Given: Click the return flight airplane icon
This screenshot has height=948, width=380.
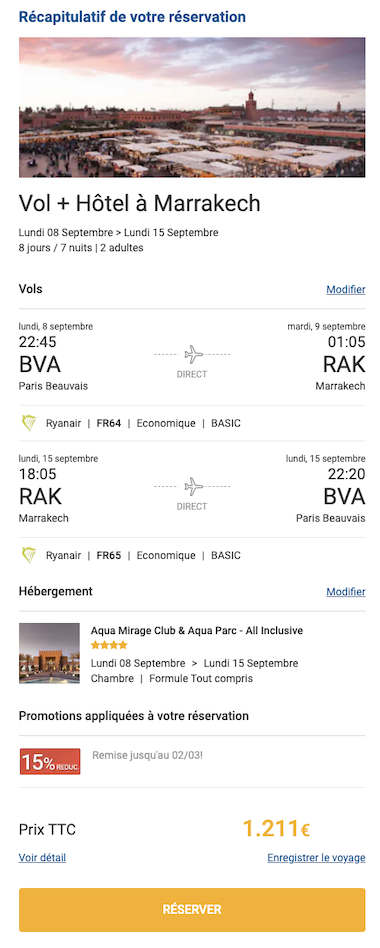Looking at the screenshot, I should tap(192, 486).
